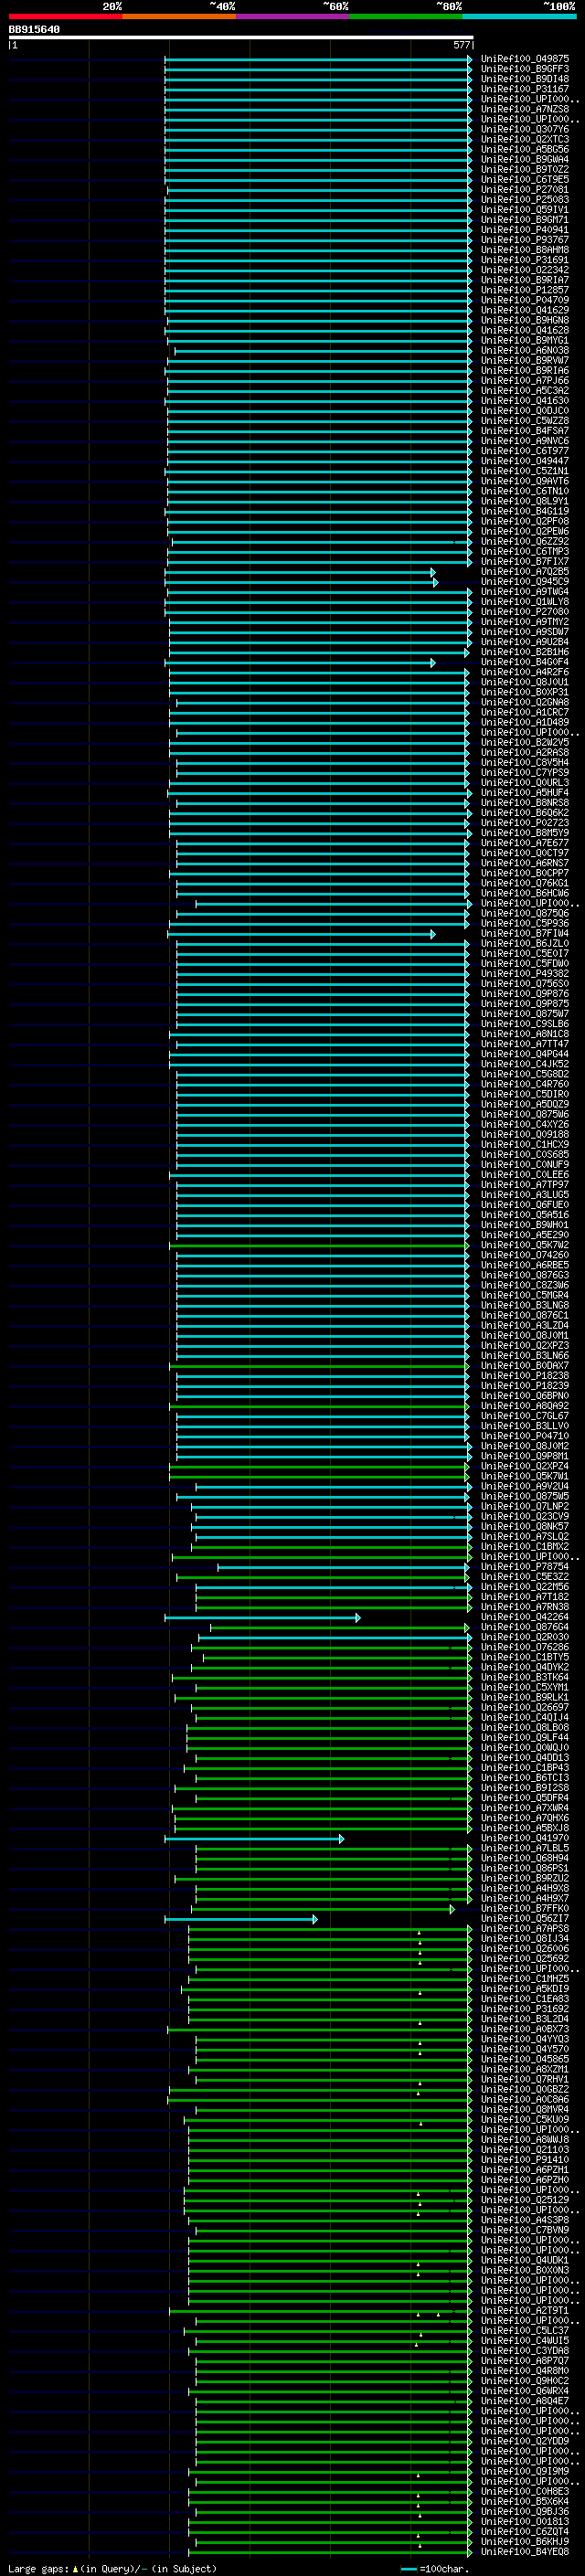This screenshot has width=585, height=2576.
Task: Select the UniRef100_P78754 label
Action: (x=525, y=1568)
